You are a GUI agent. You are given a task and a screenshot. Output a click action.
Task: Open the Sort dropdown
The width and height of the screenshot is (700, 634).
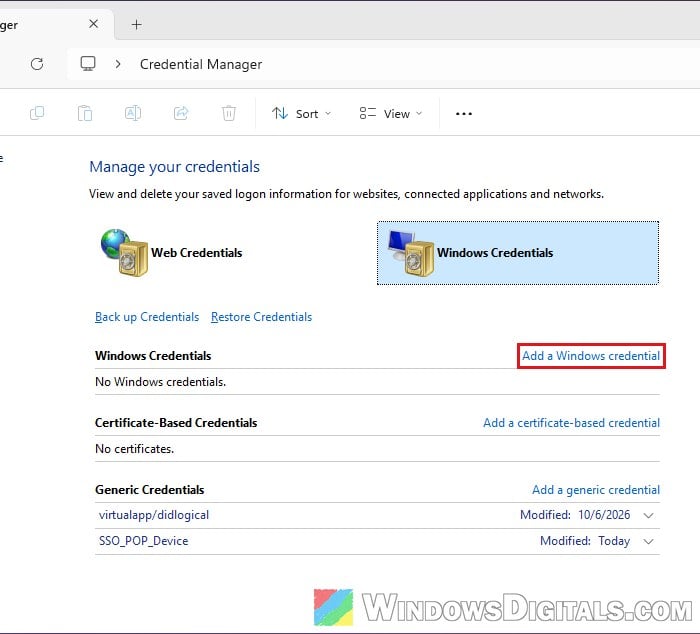tap(301, 113)
